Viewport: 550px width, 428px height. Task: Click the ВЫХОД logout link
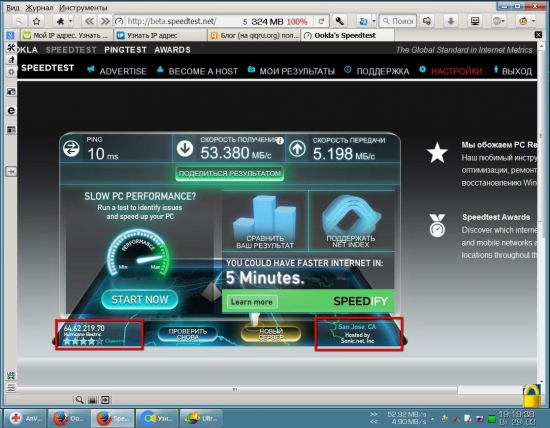click(x=517, y=71)
